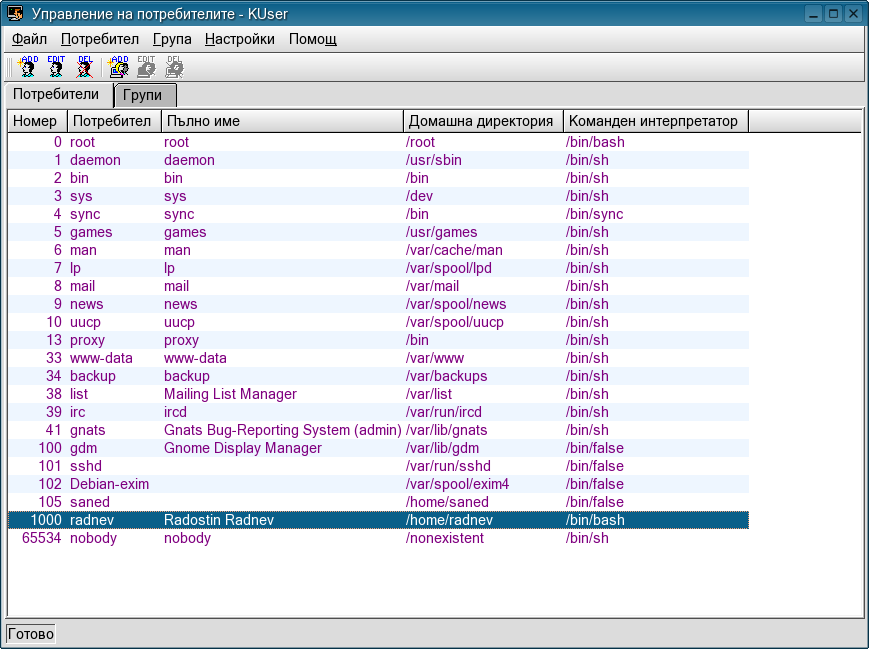869x649 pixels.
Task: Open the Помощ menu
Action: point(312,40)
